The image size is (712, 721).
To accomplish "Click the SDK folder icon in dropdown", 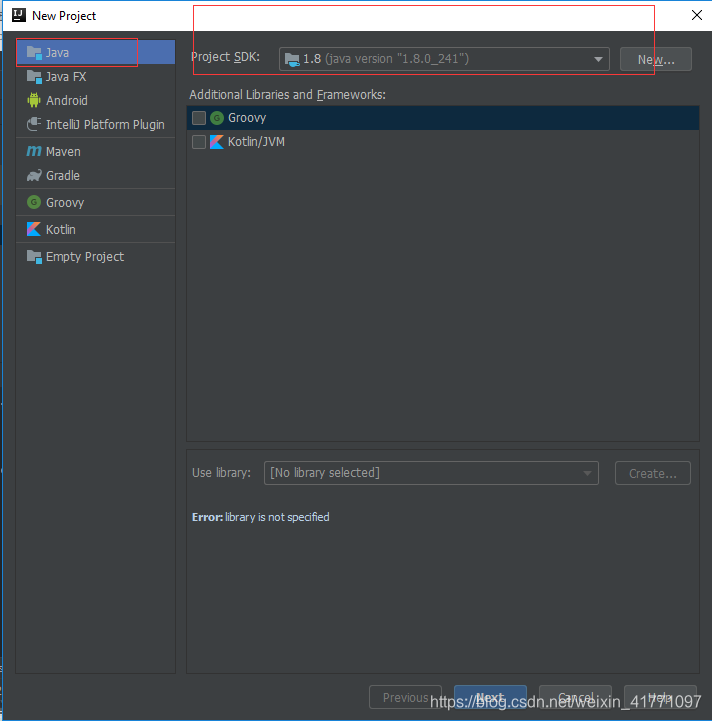I will 292,59.
